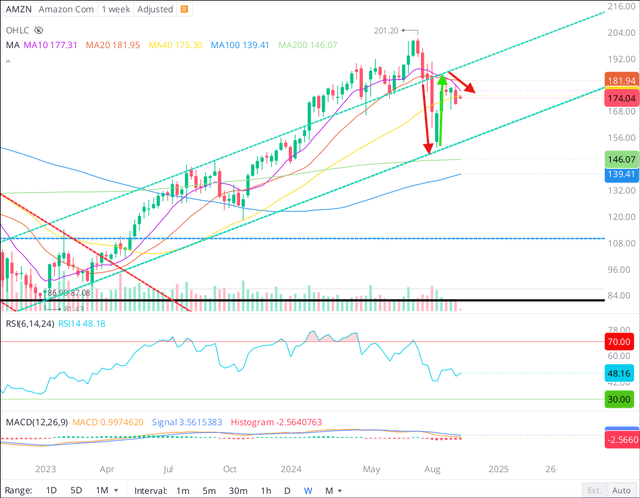The height and width of the screenshot is (498, 640).
Task: Click the MACD 0.9974620 value
Action: coord(108,422)
